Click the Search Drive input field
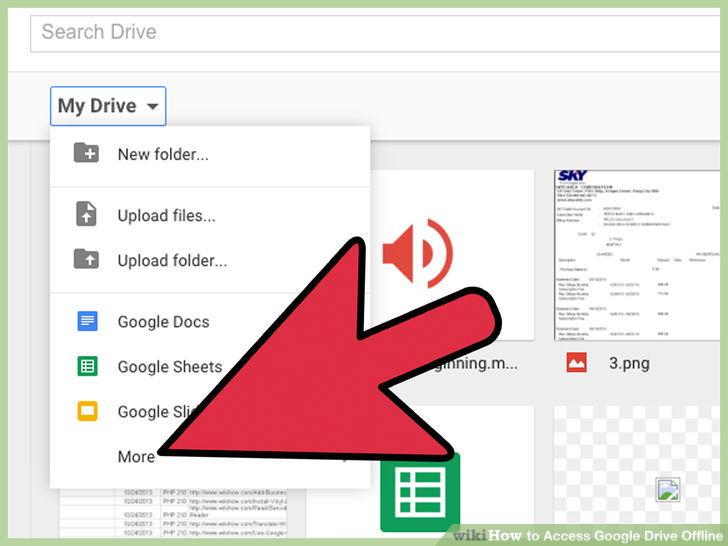Image resolution: width=728 pixels, height=546 pixels. [375, 33]
